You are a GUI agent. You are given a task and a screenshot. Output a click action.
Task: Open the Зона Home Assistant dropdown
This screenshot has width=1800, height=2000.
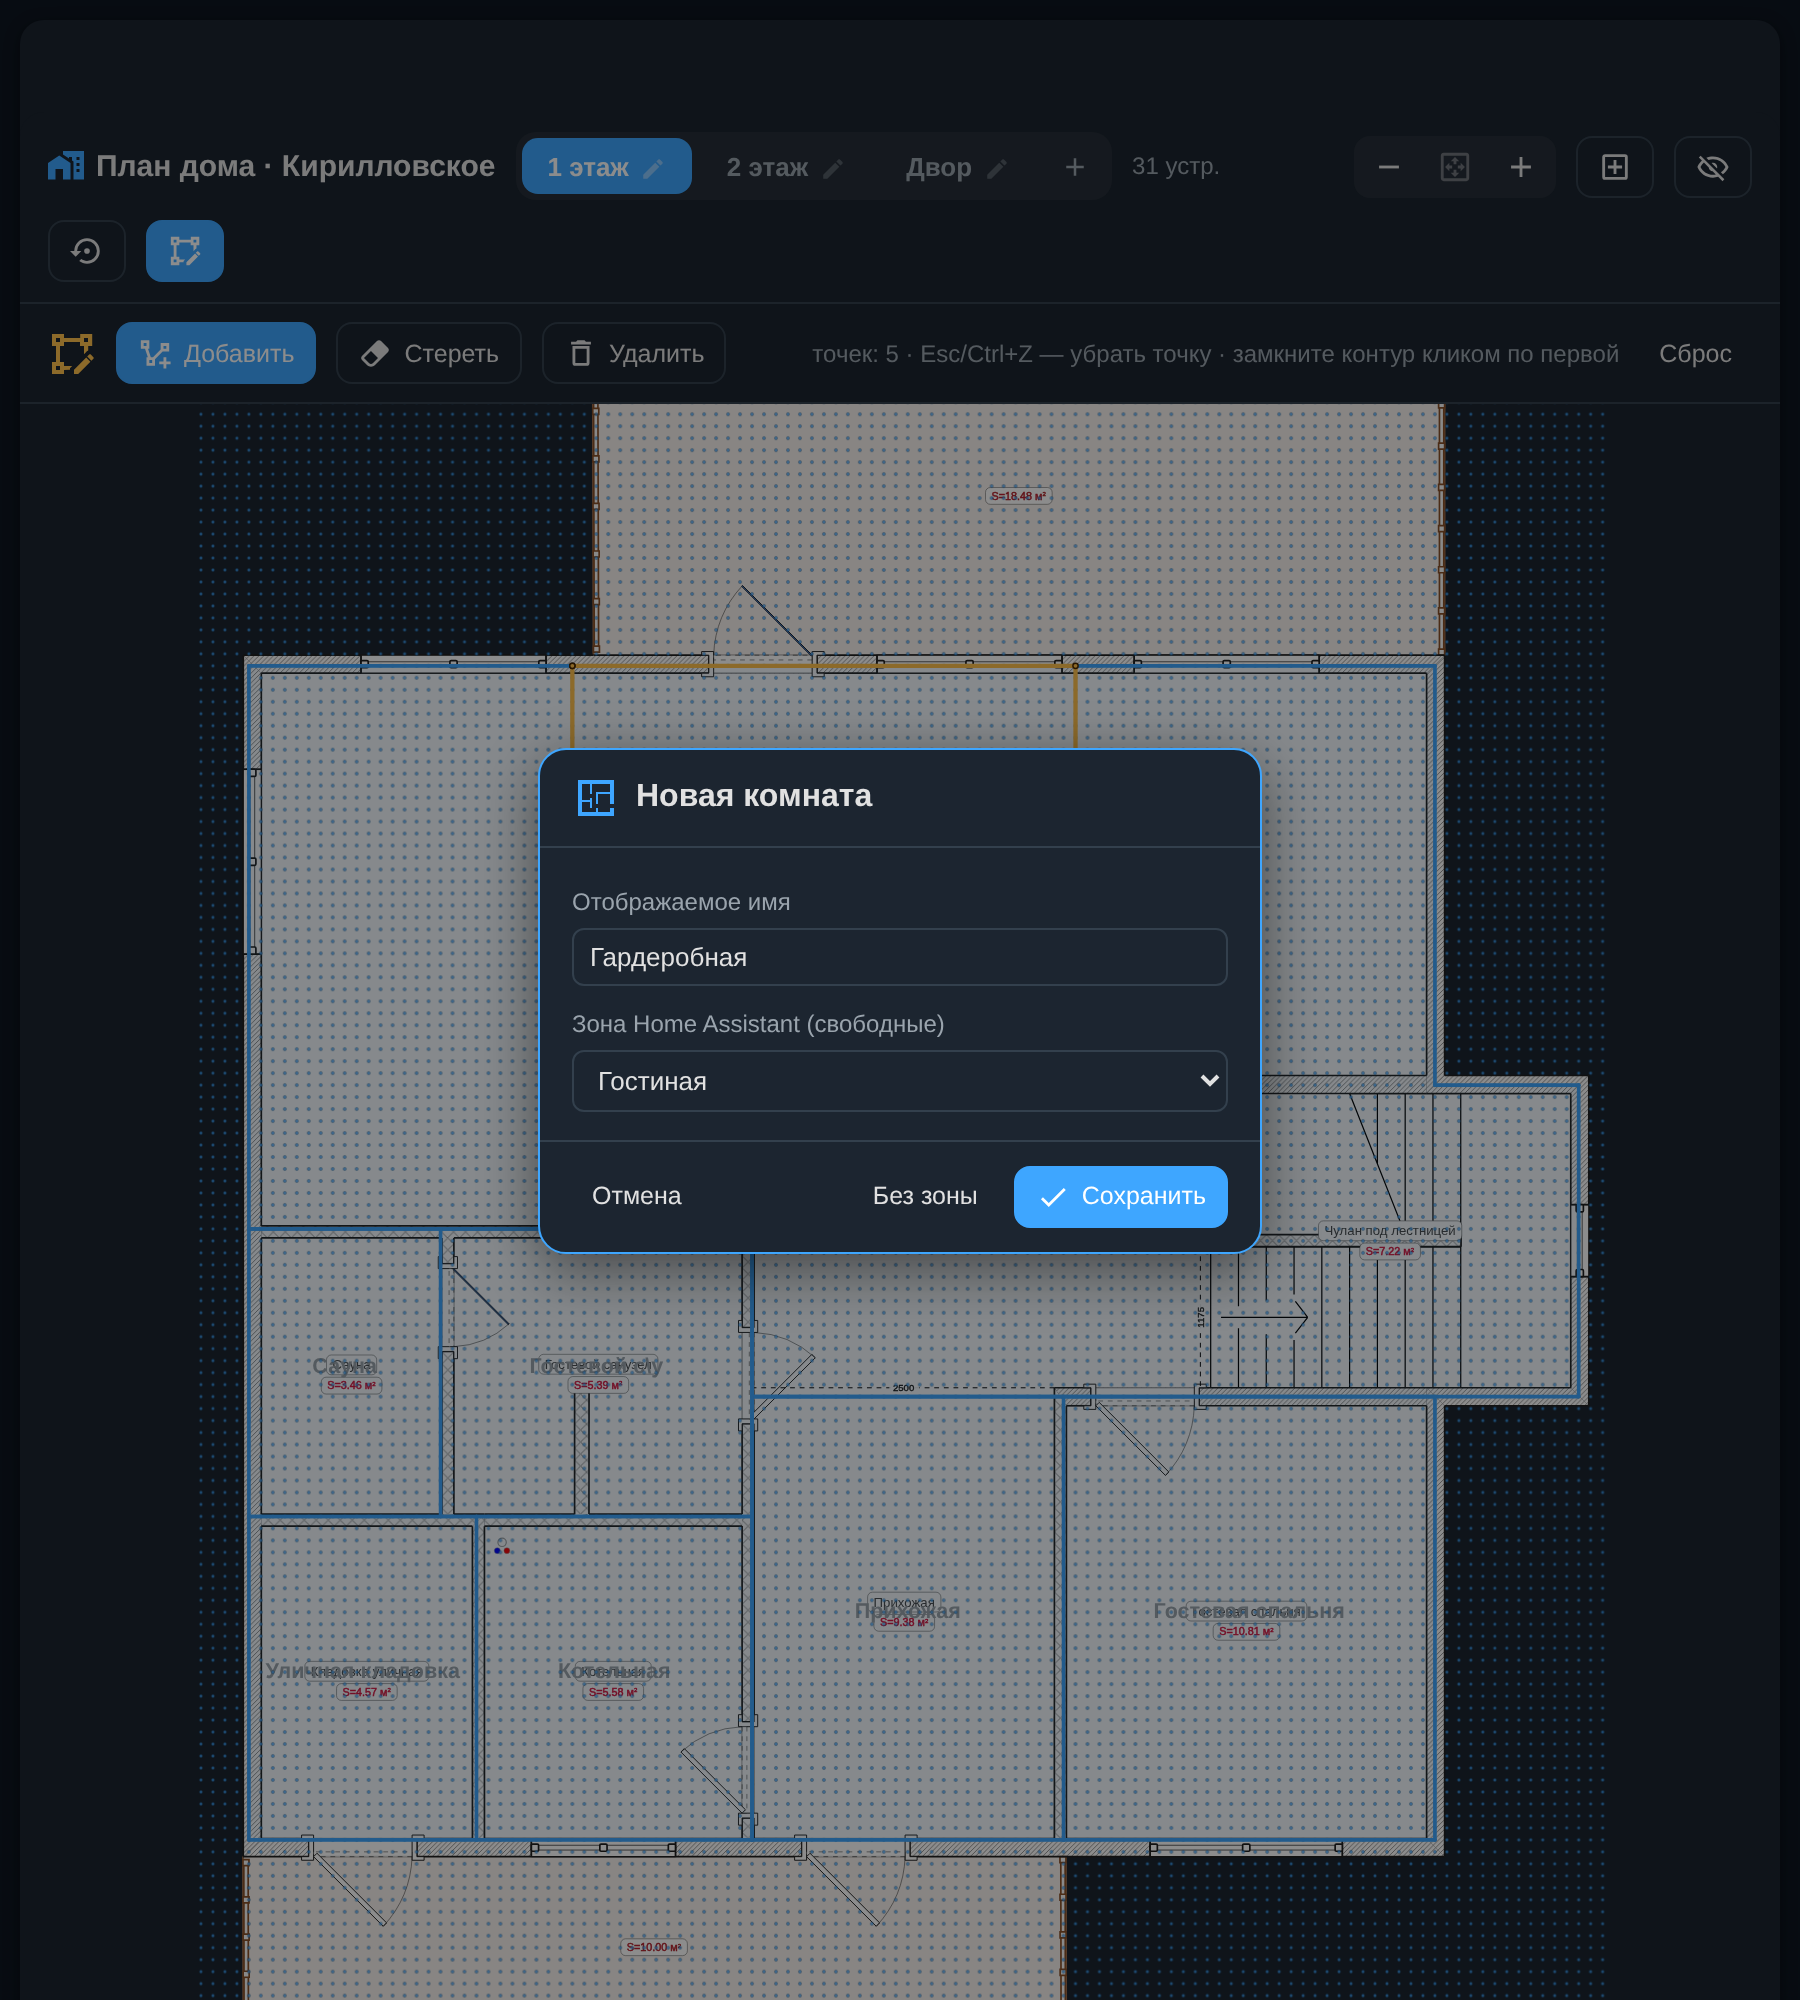pos(900,1081)
